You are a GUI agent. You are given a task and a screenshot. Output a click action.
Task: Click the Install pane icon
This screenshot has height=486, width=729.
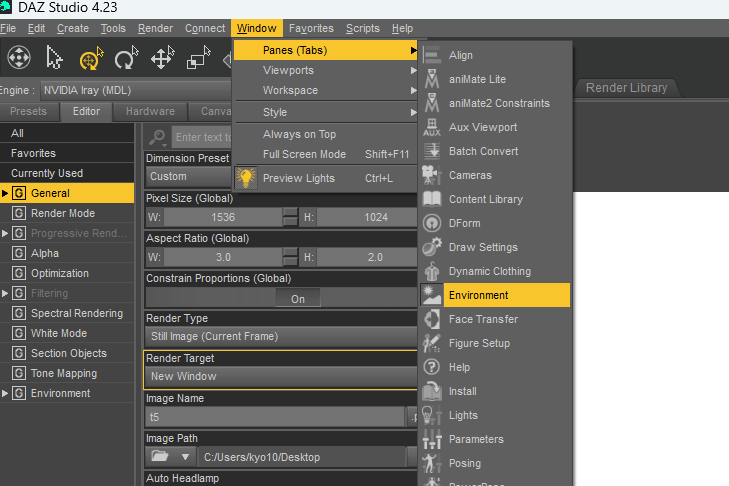pos(432,391)
